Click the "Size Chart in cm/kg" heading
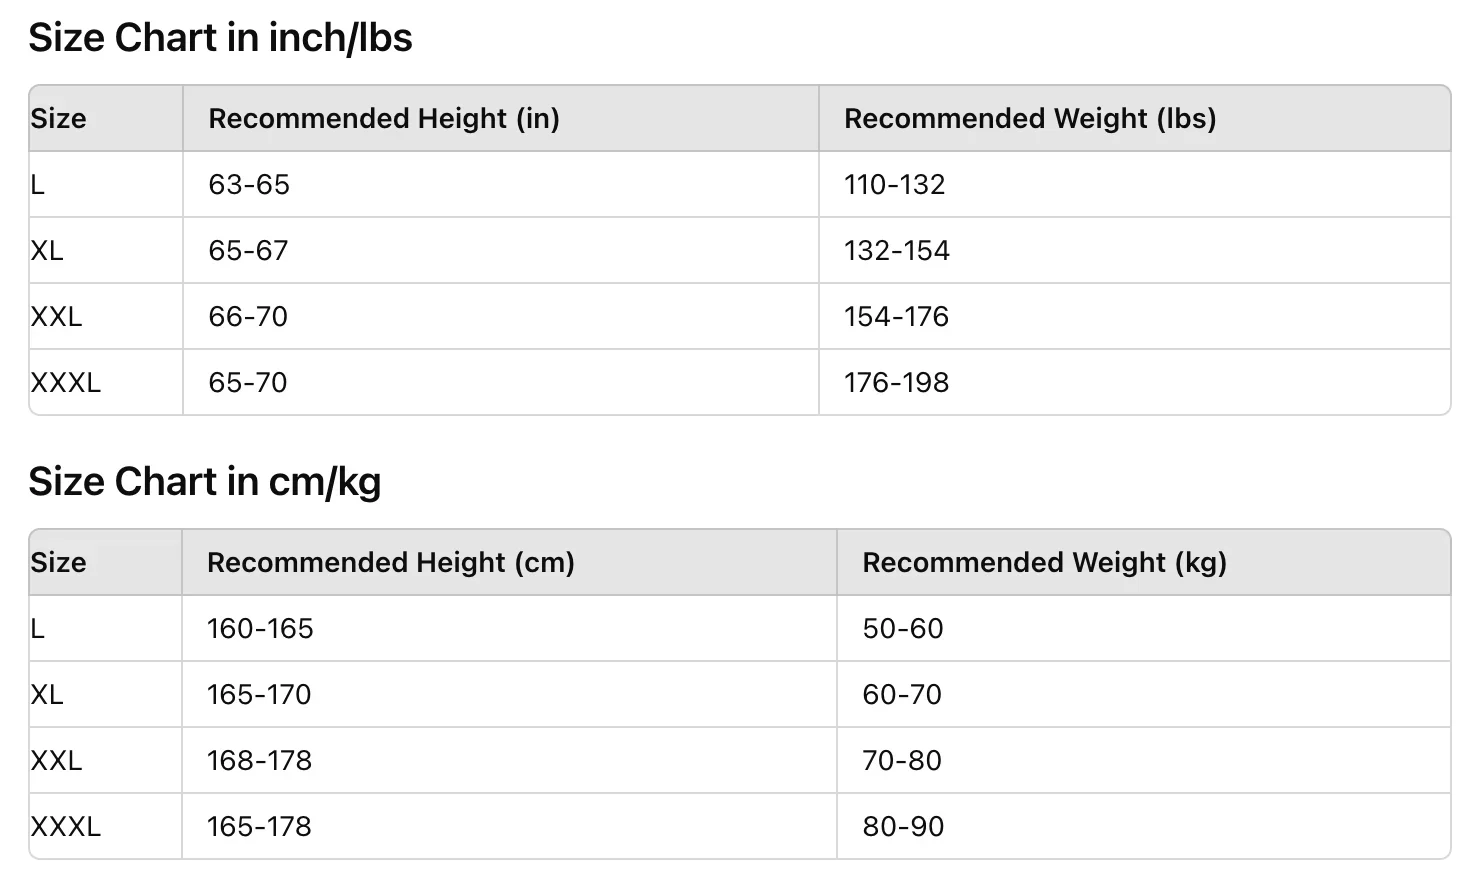 pyautogui.click(x=205, y=482)
